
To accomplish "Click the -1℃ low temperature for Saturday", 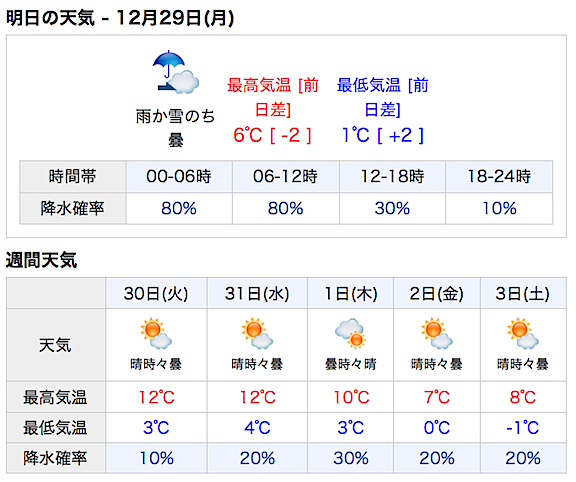I will [523, 428].
